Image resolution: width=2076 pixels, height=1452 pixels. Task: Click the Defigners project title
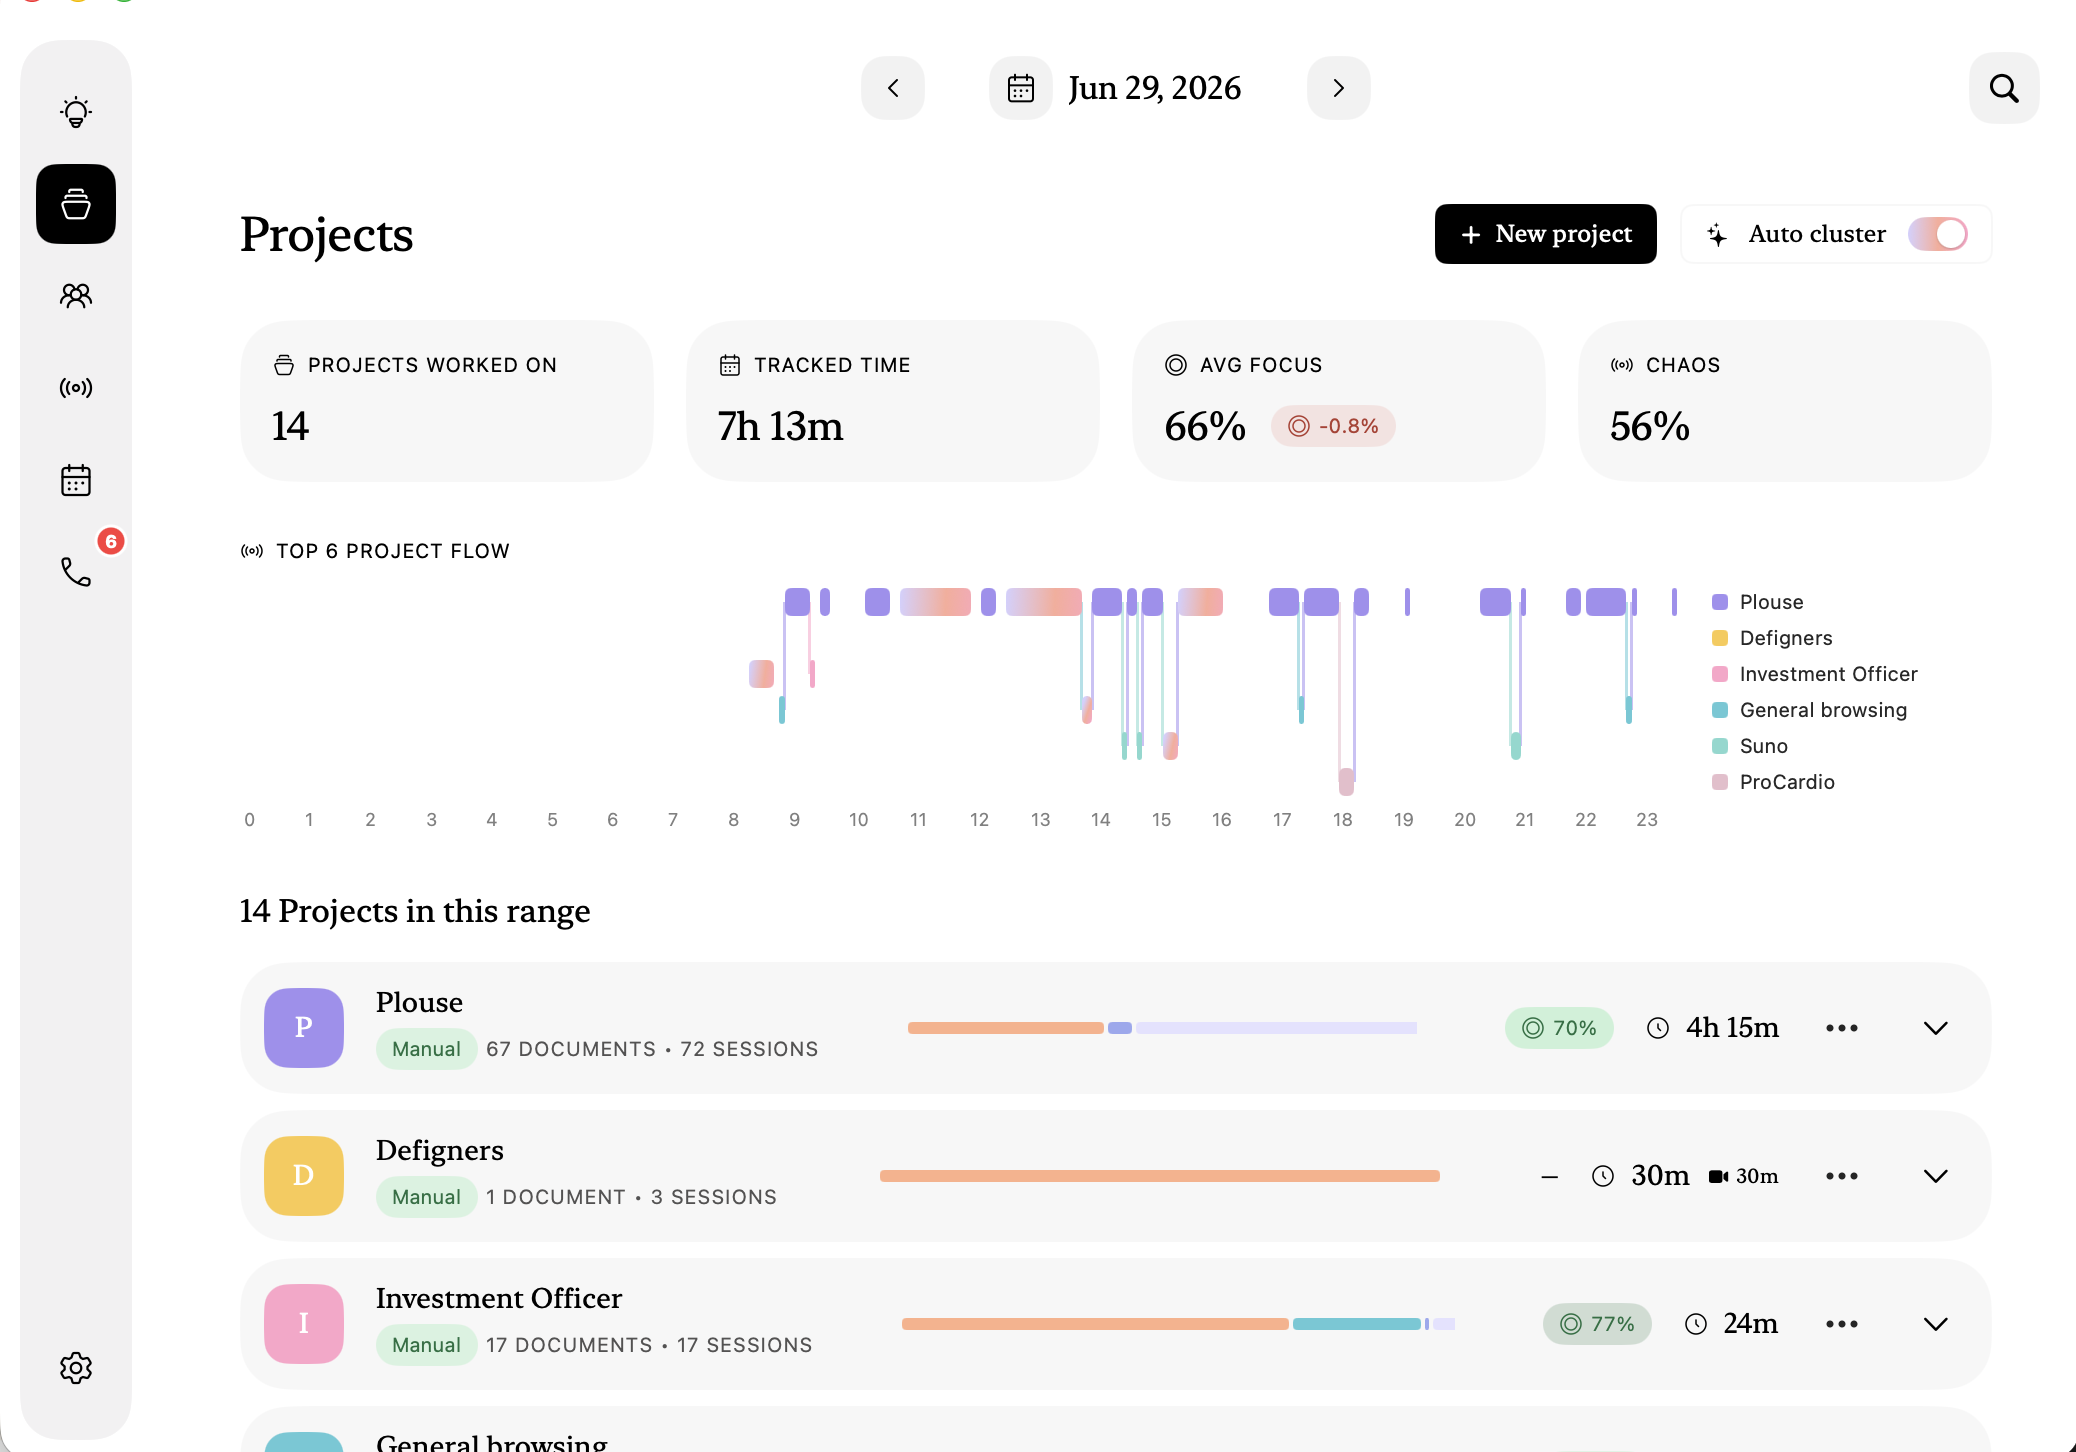tap(440, 1150)
